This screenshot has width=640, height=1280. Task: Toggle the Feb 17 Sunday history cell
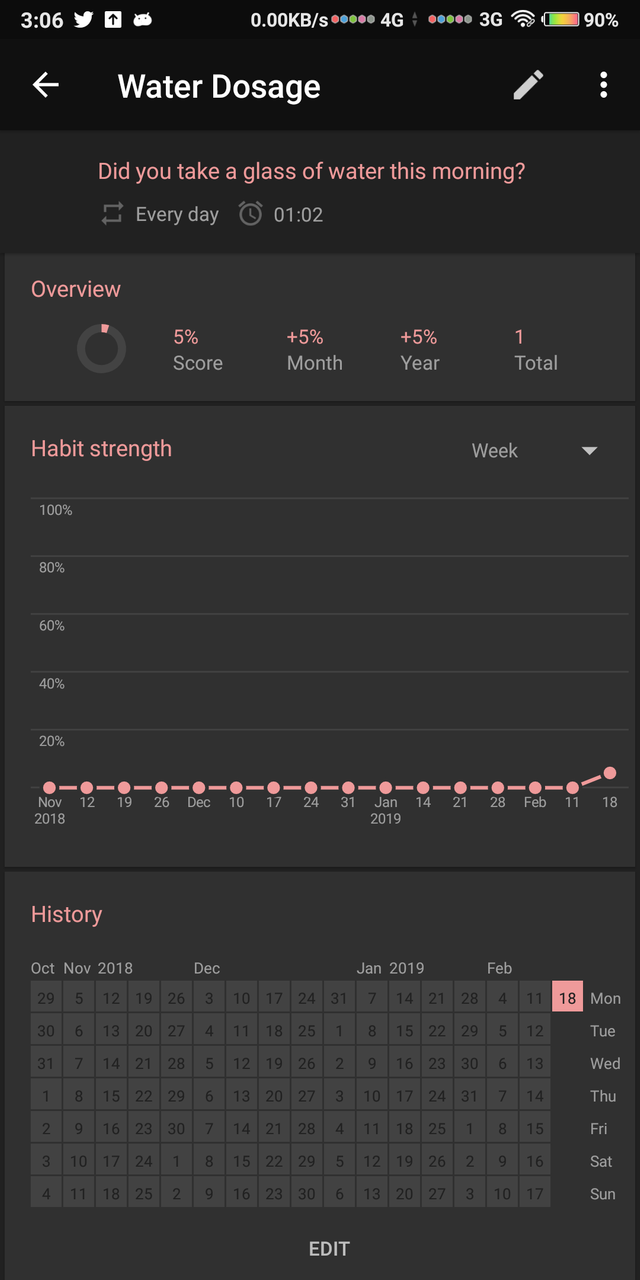[534, 1193]
